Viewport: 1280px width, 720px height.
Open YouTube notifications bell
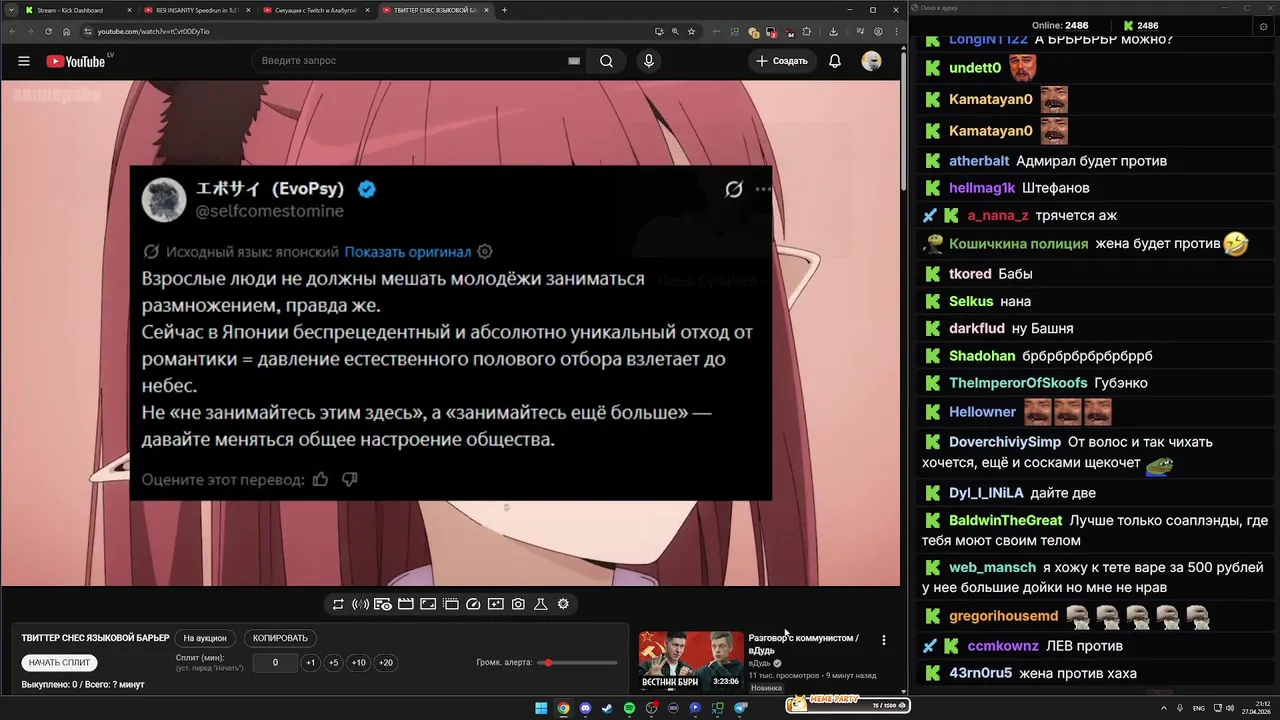point(835,61)
